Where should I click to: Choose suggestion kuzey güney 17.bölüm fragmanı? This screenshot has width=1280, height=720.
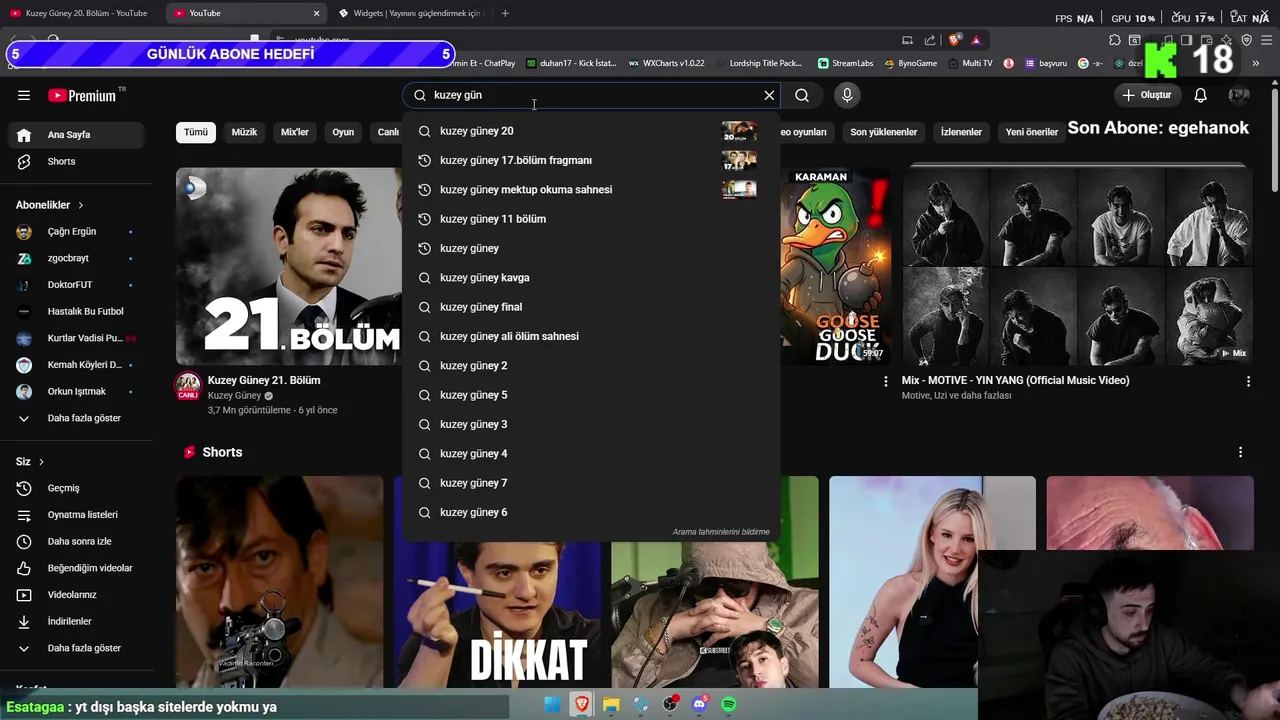[590, 160]
